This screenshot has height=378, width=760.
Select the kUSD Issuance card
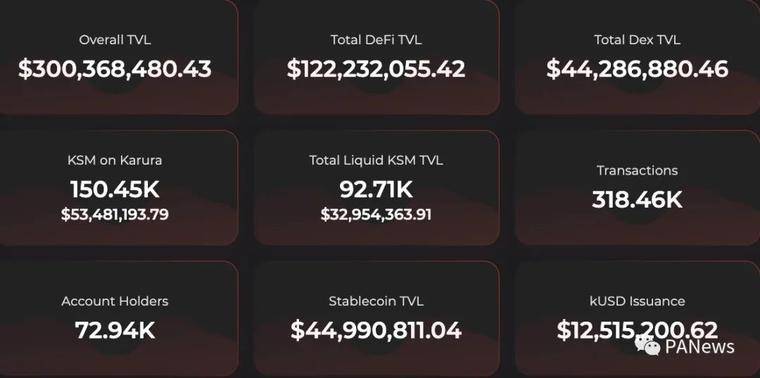(x=637, y=319)
